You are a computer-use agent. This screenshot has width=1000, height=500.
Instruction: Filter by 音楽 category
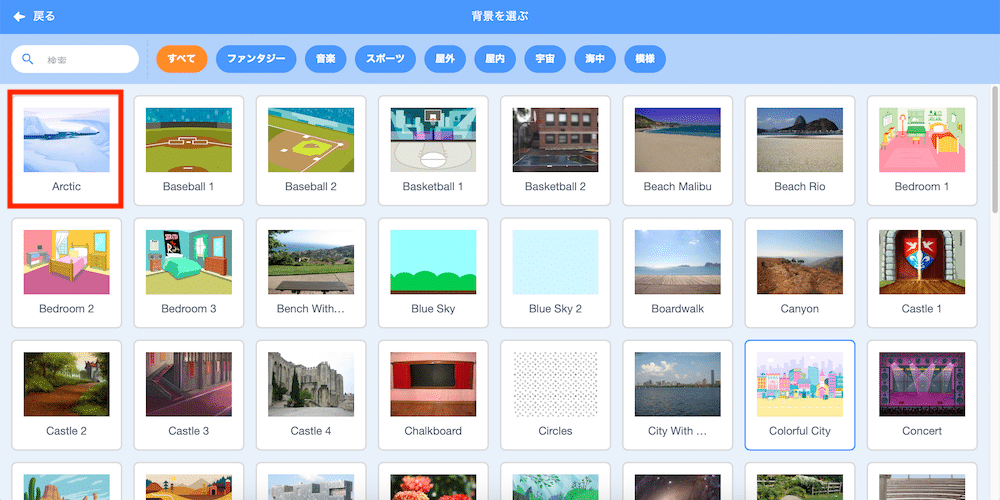325,59
